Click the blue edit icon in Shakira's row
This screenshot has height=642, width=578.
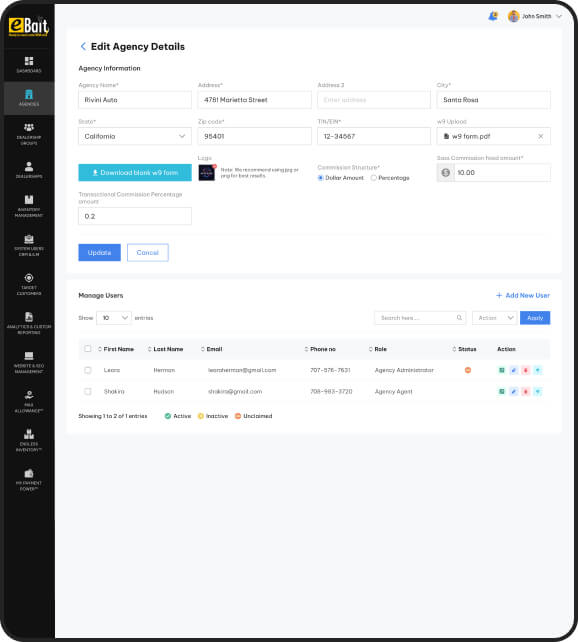pos(513,391)
